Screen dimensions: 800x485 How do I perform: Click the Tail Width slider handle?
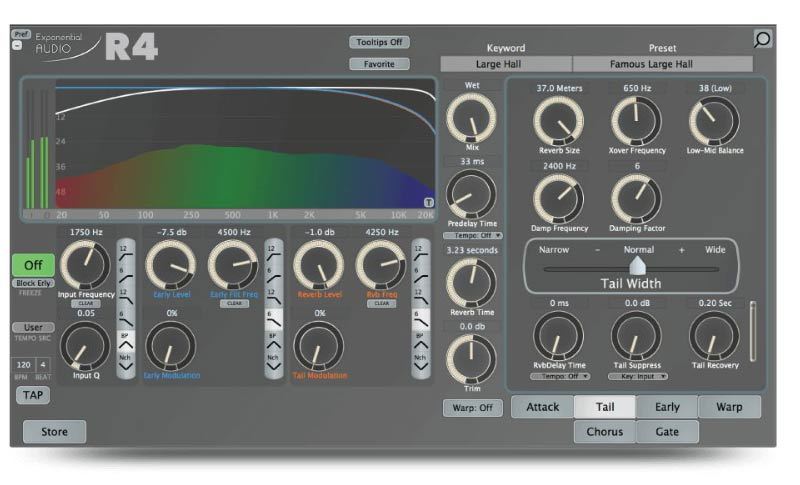coord(637,267)
